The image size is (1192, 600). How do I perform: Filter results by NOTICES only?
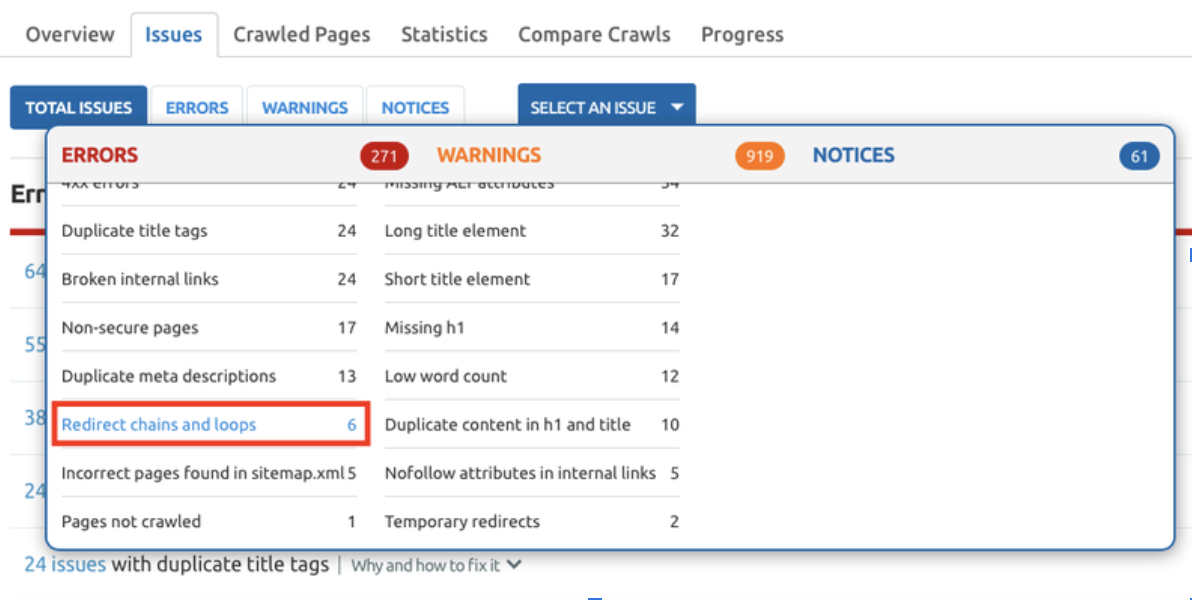pyautogui.click(x=415, y=107)
